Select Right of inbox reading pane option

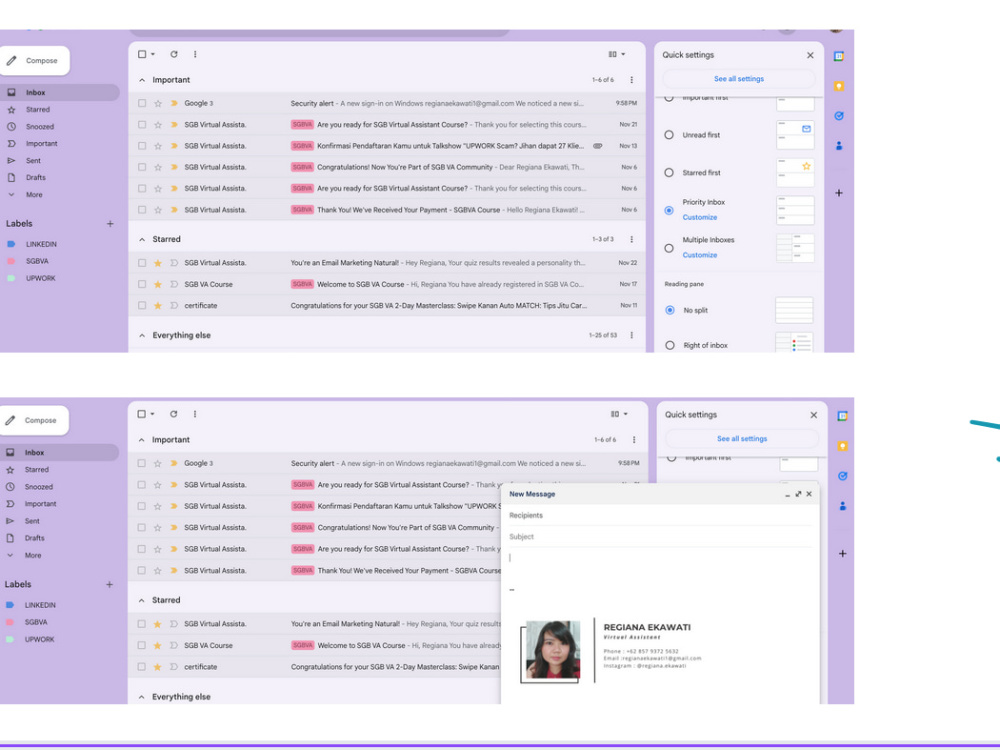click(x=670, y=345)
